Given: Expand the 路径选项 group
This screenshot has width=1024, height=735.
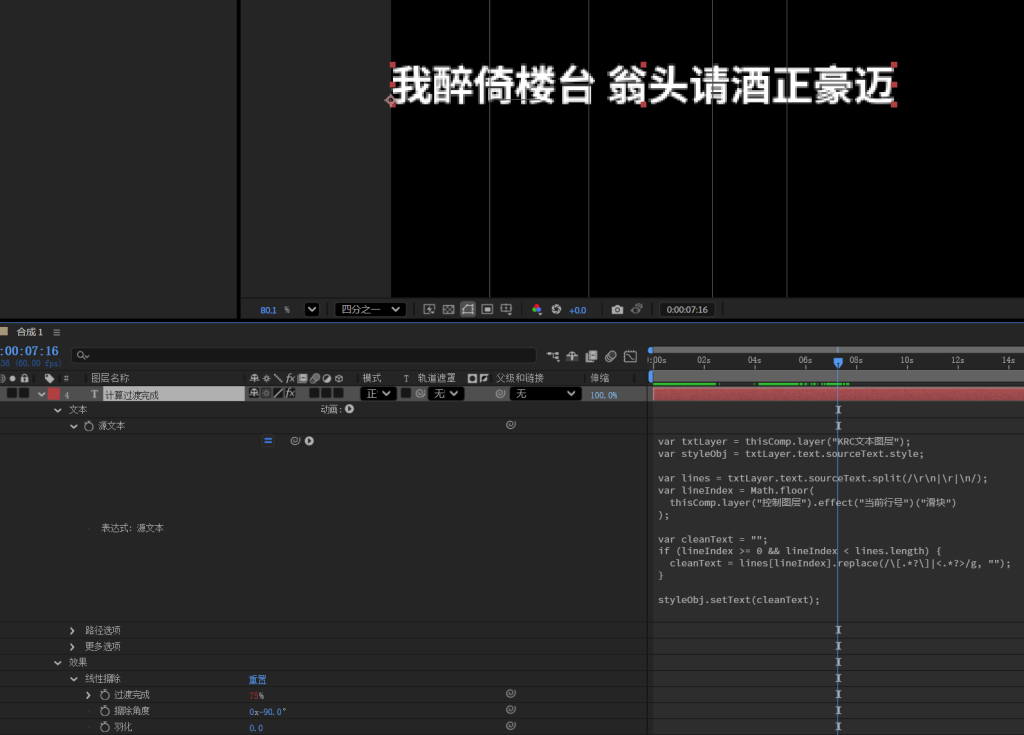Looking at the screenshot, I should 72,631.
